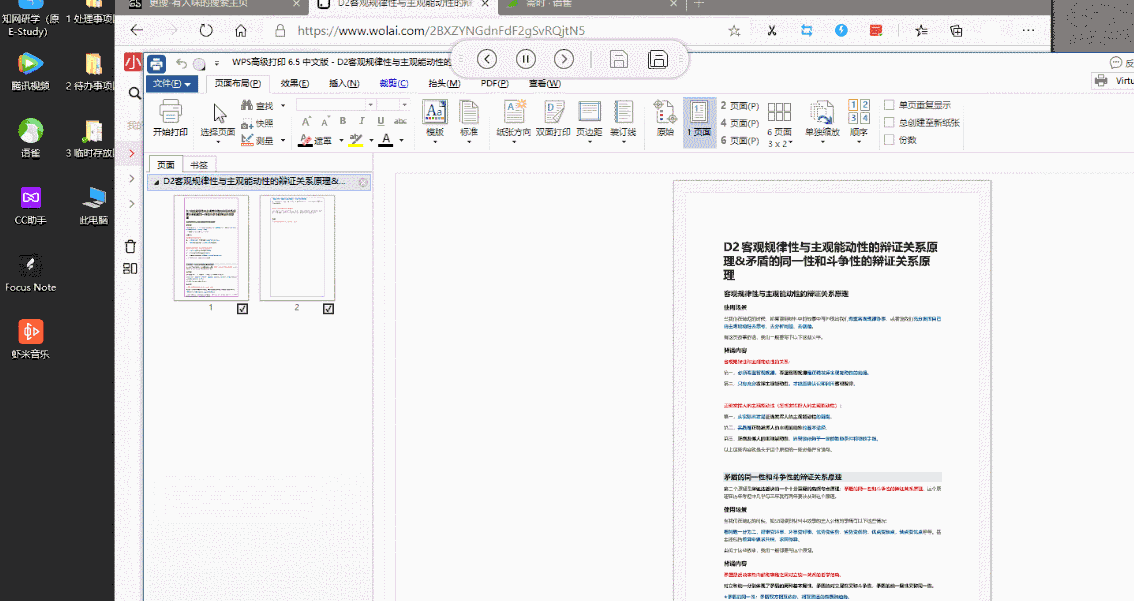Uncheck the checkbox under page 1 thumbnail
This screenshot has height=601, width=1134.
(x=242, y=309)
